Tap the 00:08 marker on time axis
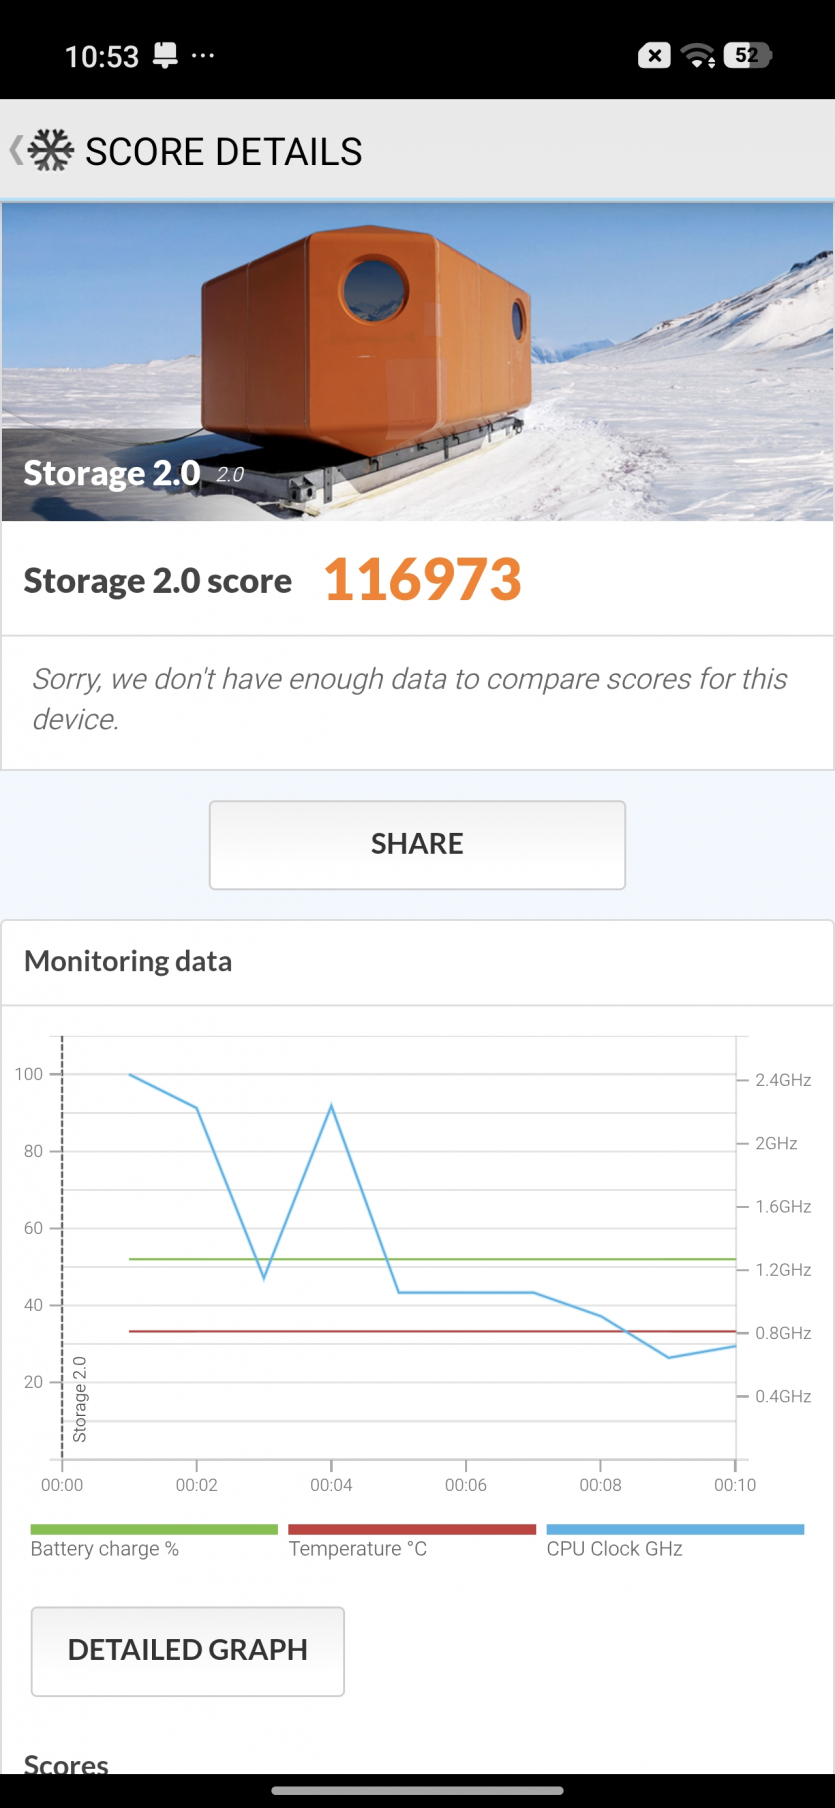Screen dimensions: 835x1808 (600, 1485)
